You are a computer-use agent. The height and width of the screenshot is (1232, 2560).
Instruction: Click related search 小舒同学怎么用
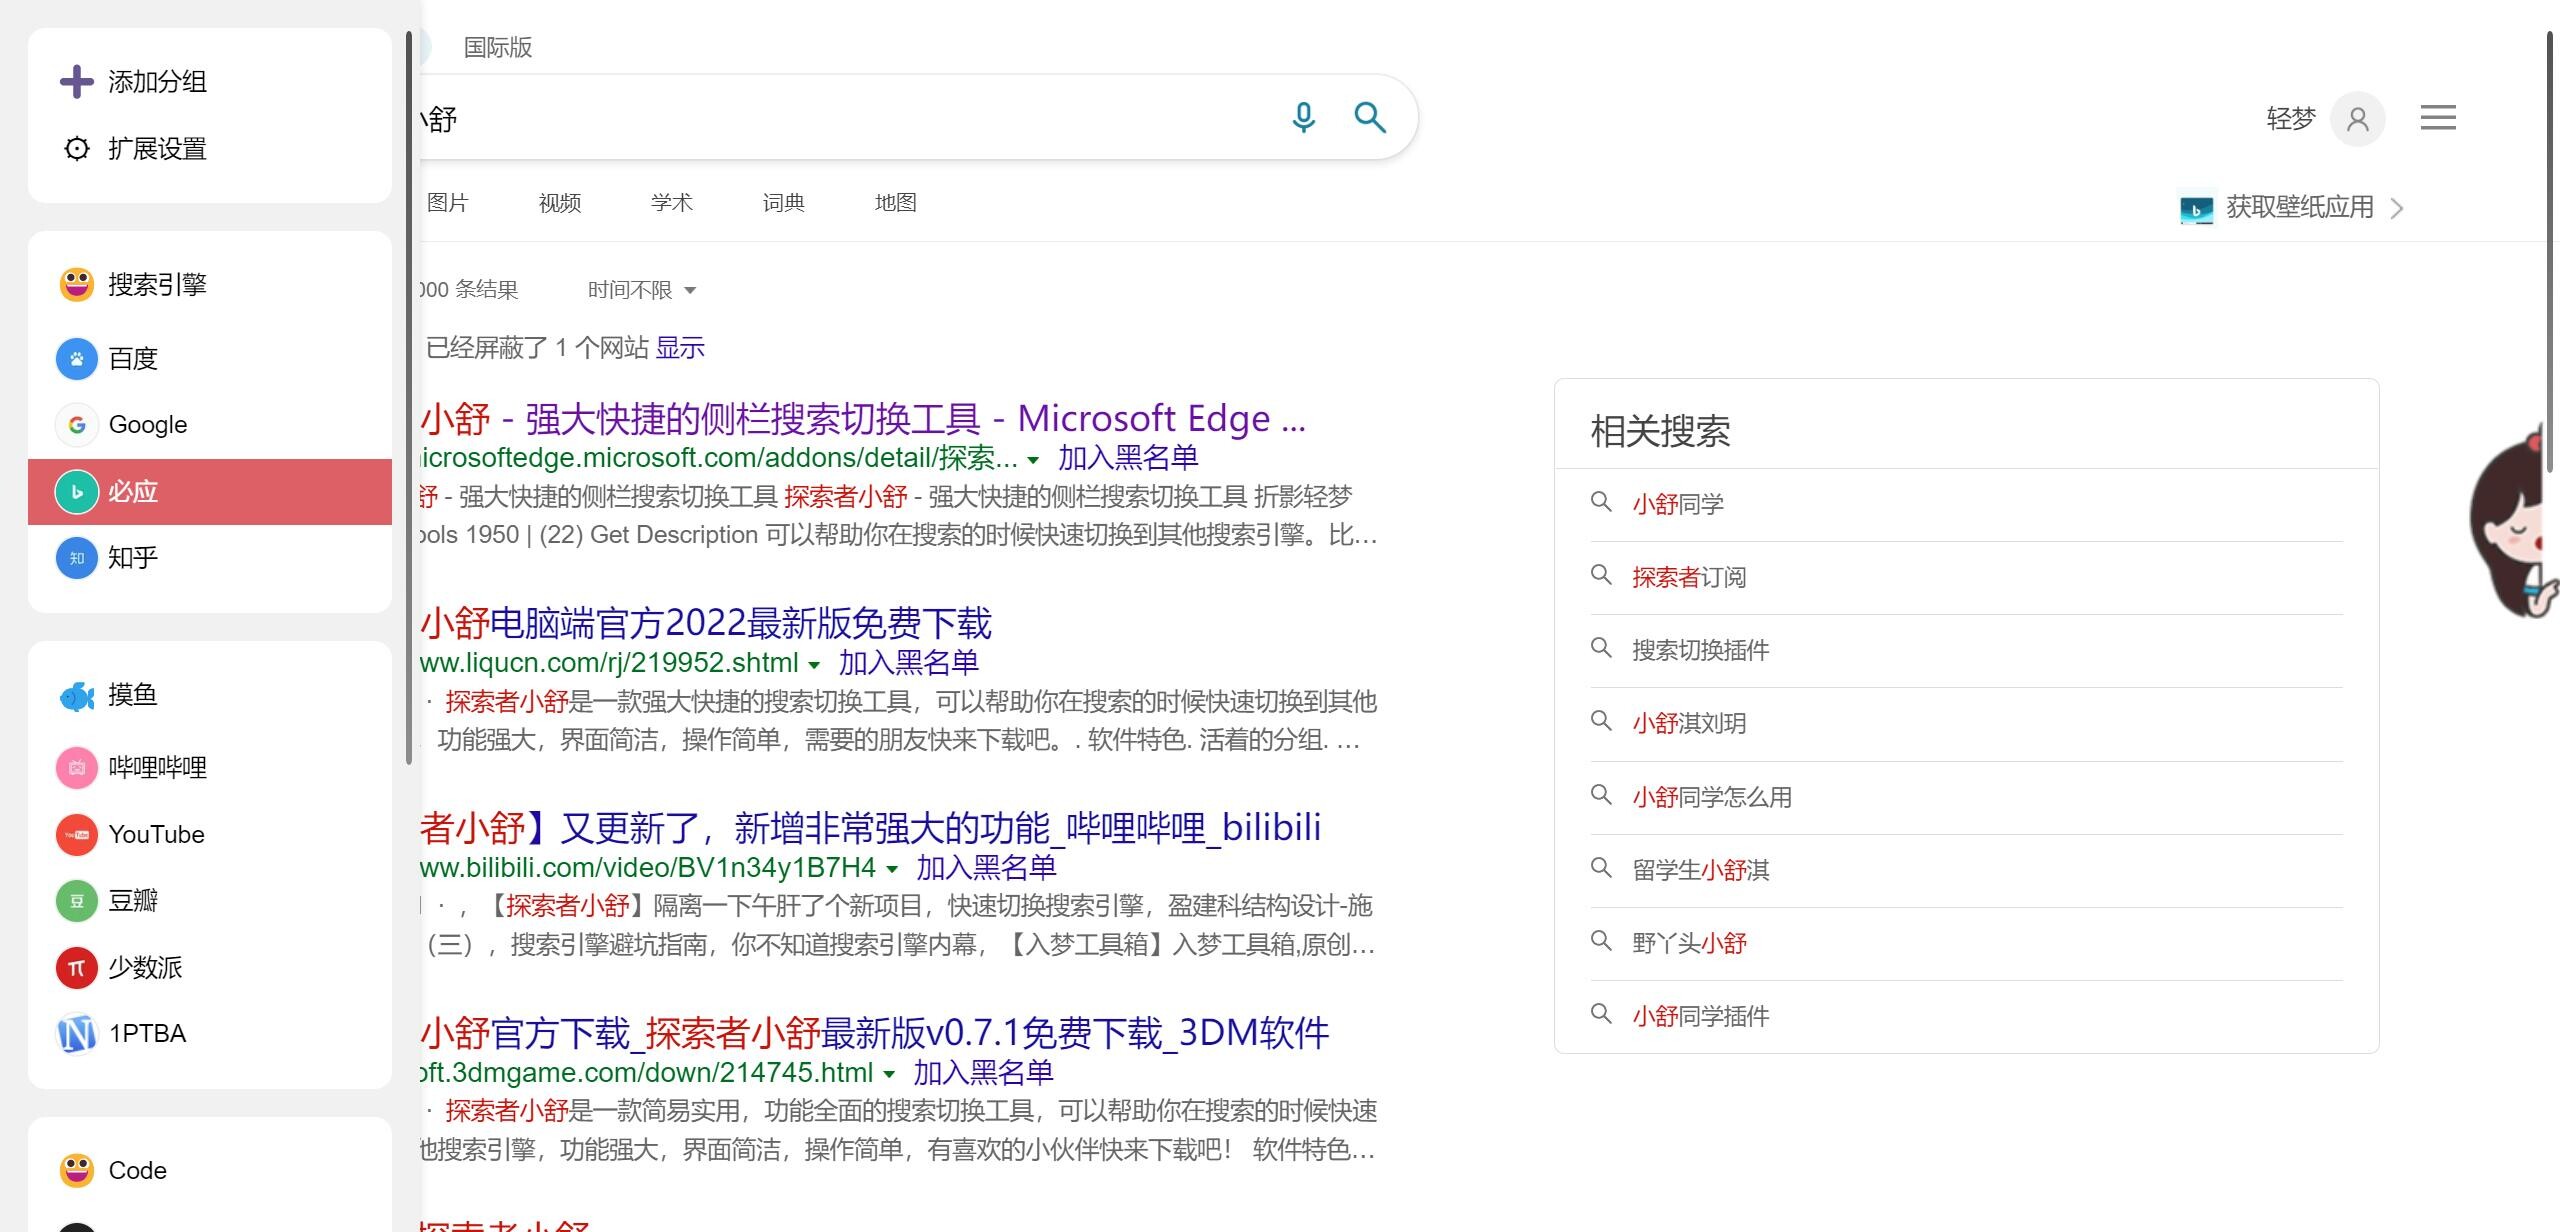(1712, 797)
